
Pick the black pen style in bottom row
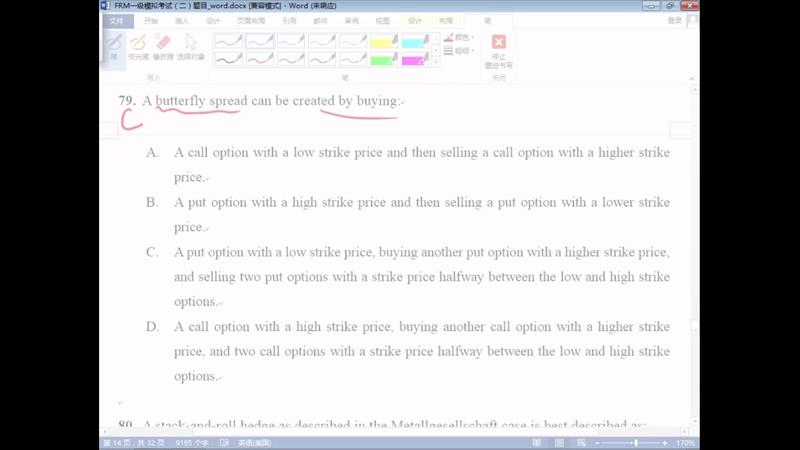coord(229,59)
